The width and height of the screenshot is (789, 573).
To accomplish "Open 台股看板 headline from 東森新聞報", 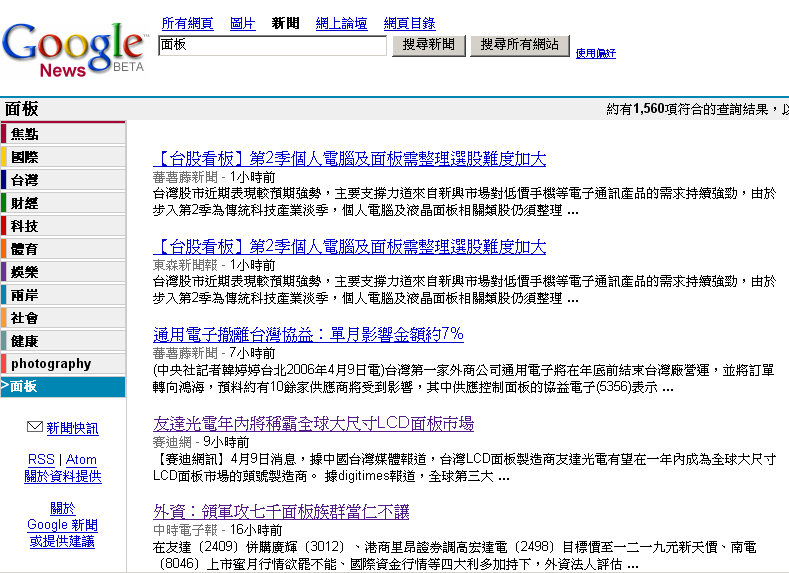I will (349, 247).
